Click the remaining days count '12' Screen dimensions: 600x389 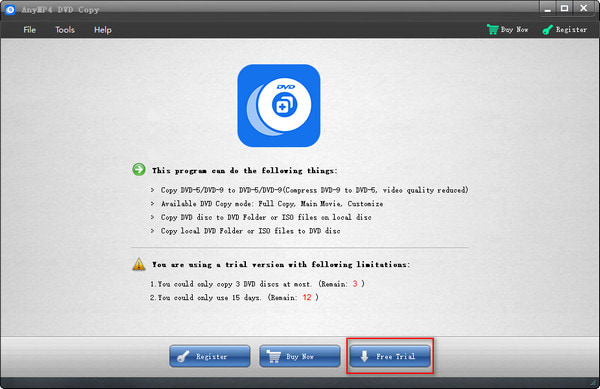click(307, 297)
